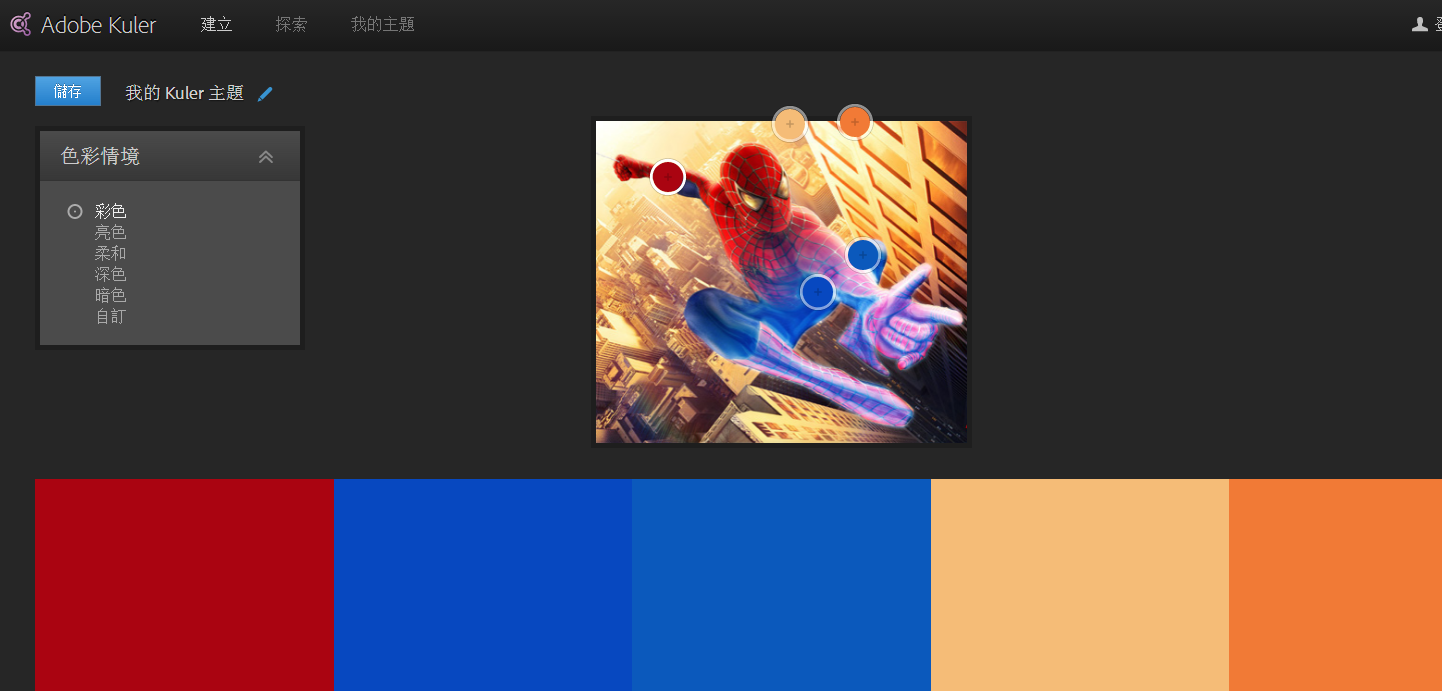The image size is (1442, 691).
Task: Click the pencil icon to rename theme
Action: point(265,94)
